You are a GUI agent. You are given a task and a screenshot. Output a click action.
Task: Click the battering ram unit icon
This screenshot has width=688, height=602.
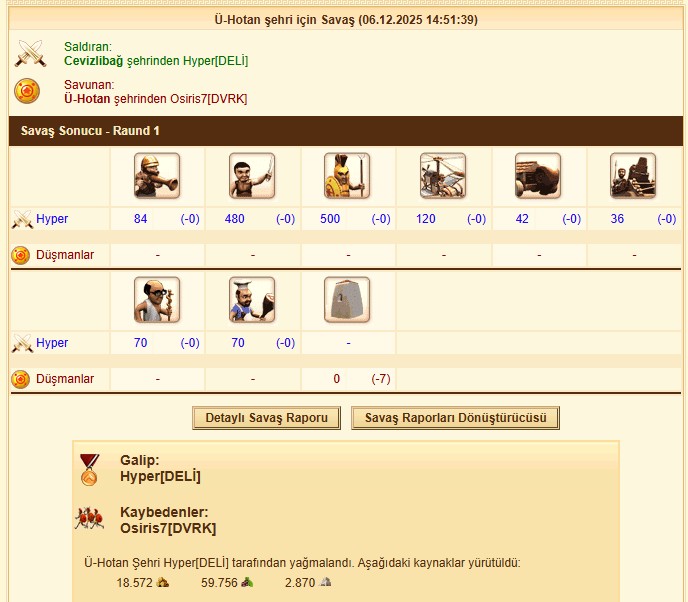538,176
